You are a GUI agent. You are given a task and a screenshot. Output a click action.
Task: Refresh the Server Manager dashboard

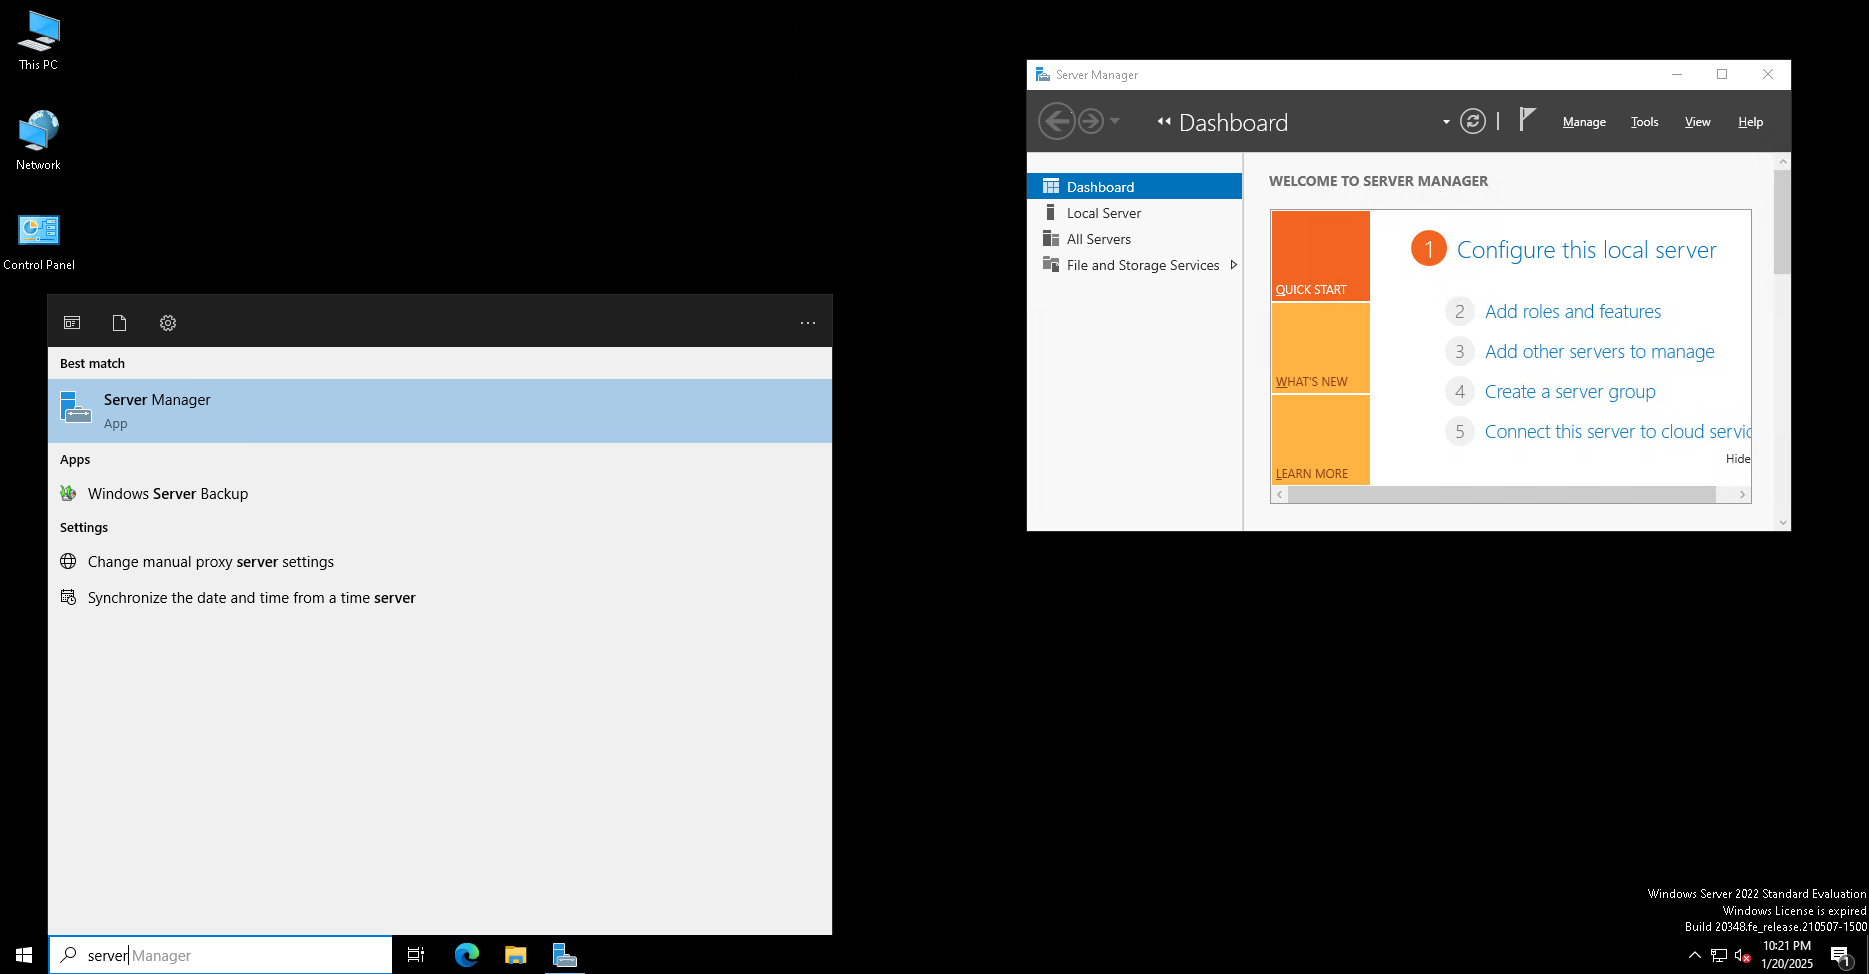coord(1473,121)
